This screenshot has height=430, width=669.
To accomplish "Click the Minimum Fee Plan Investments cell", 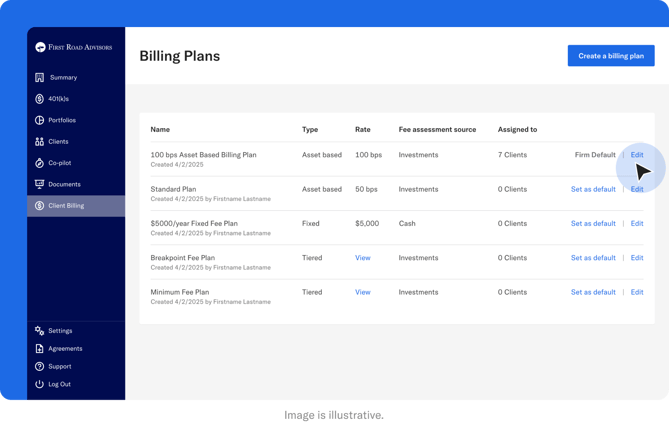I will (418, 292).
